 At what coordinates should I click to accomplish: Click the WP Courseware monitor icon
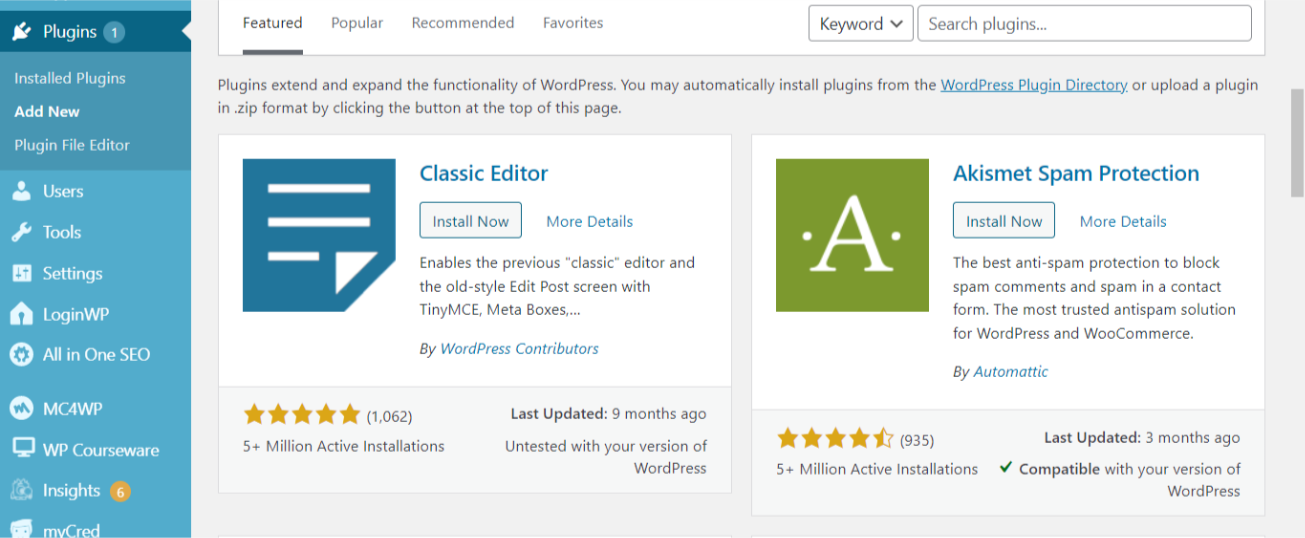pos(22,449)
